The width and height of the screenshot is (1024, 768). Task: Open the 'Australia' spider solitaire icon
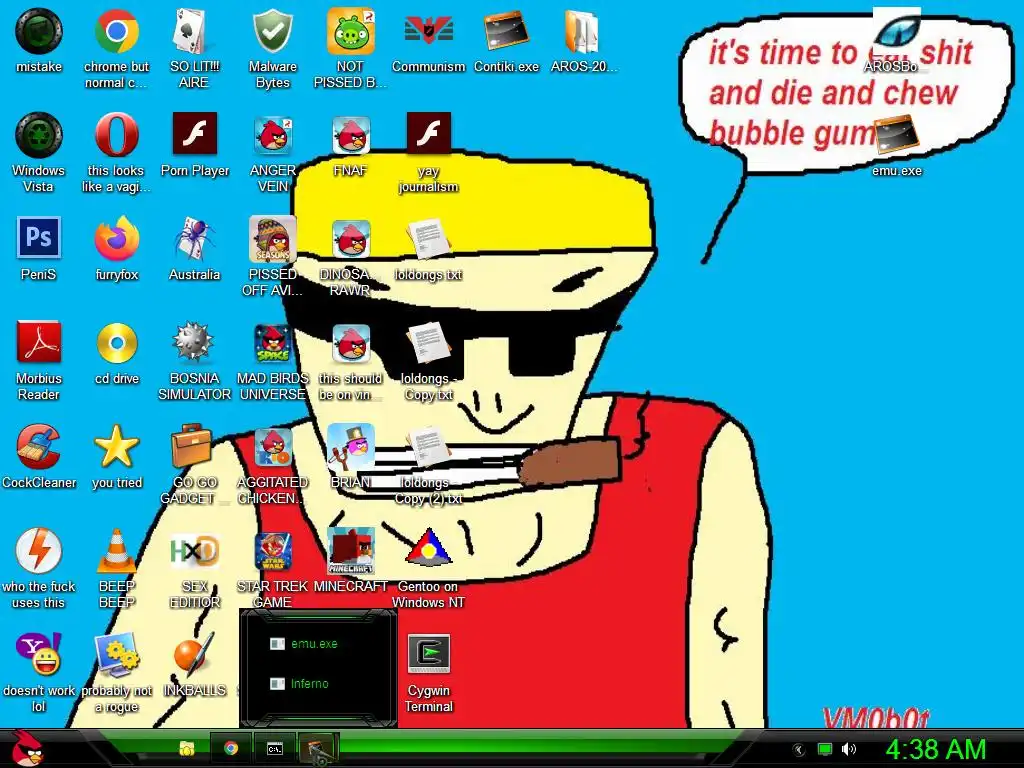[194, 239]
